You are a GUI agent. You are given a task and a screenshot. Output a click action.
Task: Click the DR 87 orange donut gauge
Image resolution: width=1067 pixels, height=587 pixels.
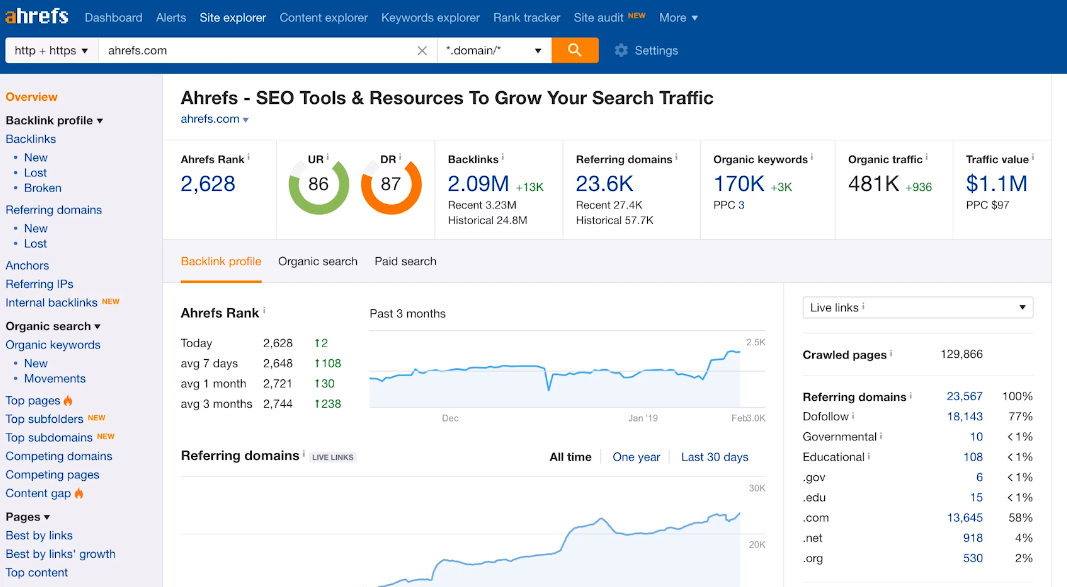pyautogui.click(x=391, y=184)
